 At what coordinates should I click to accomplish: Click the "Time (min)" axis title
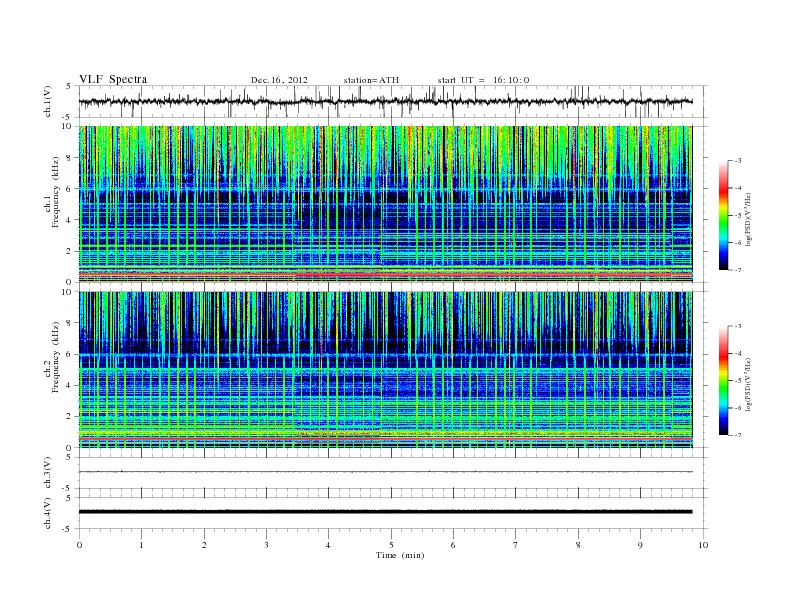(400, 555)
